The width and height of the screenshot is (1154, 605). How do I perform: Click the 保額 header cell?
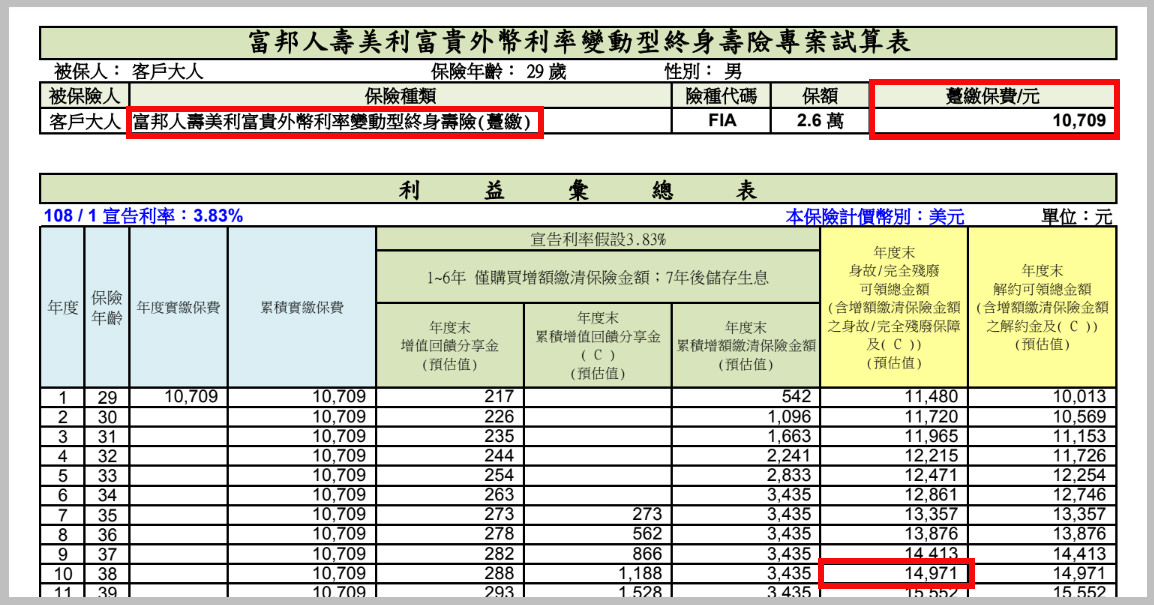[x=820, y=96]
